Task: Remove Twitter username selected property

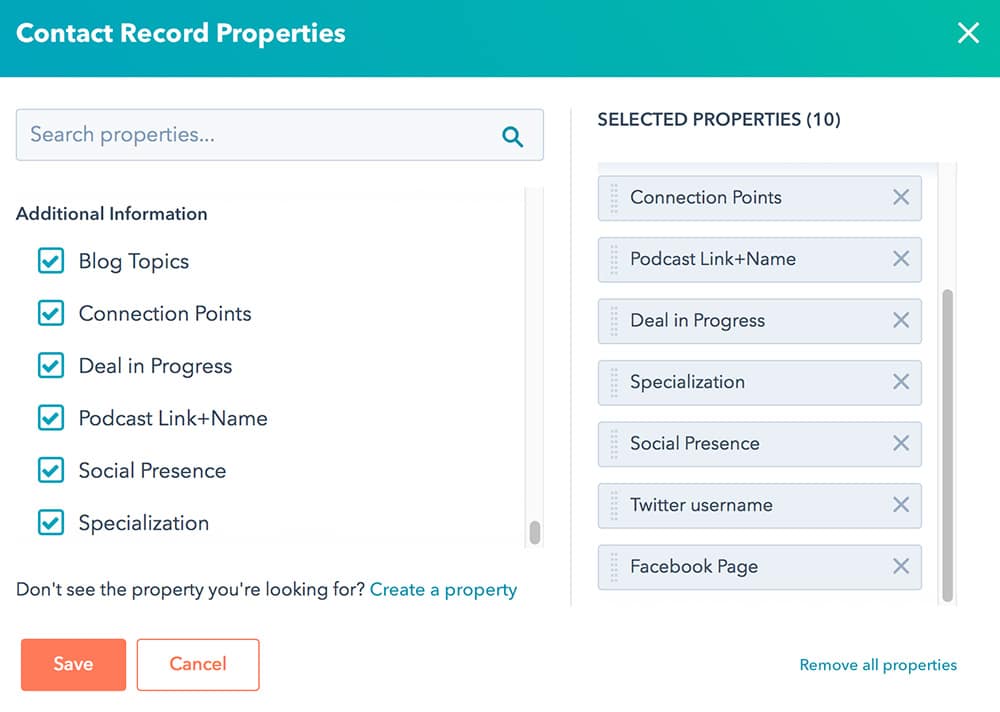Action: 900,505
